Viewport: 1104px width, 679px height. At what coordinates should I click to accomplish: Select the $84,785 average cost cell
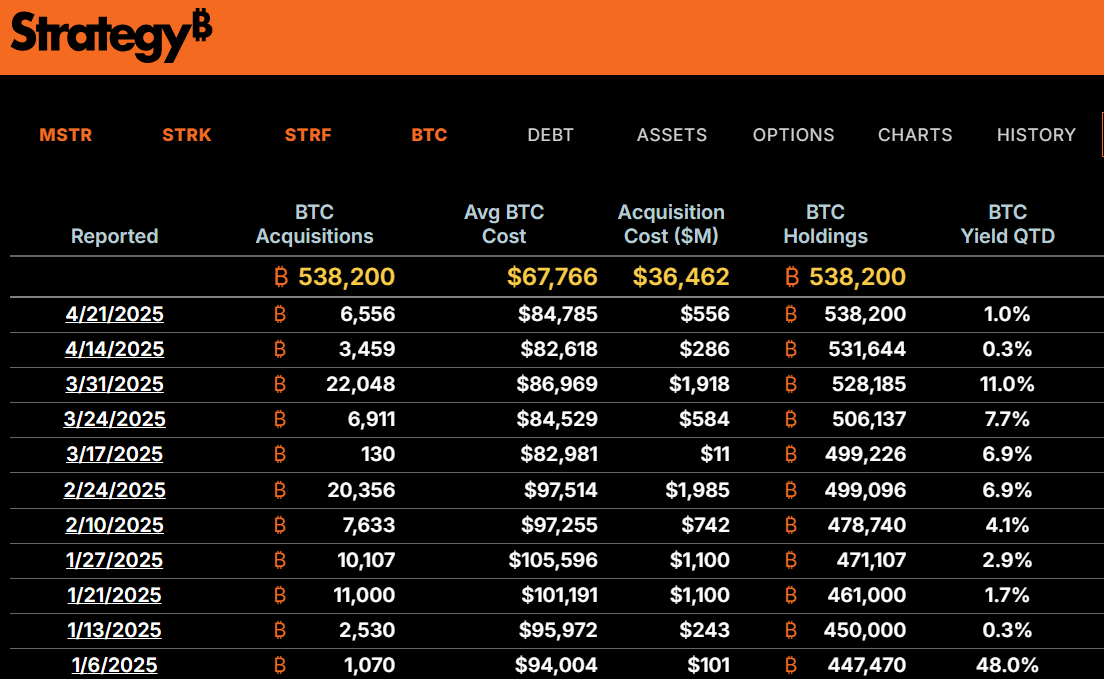coord(558,314)
